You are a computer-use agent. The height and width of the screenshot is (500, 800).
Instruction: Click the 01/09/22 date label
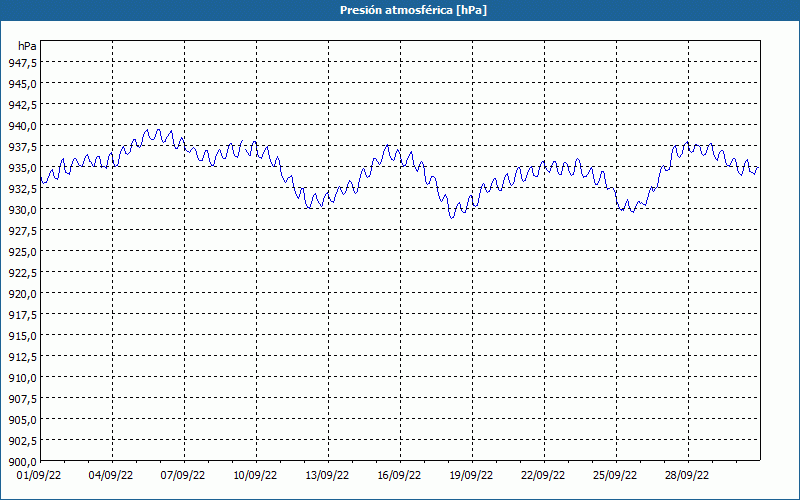(x=39, y=476)
